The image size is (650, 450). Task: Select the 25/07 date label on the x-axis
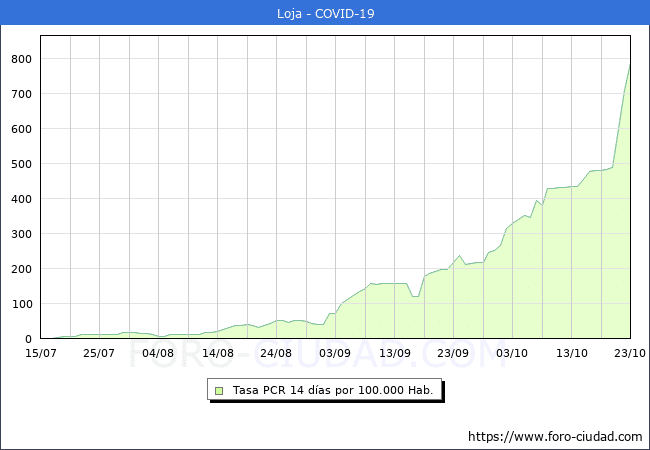pyautogui.click(x=99, y=353)
